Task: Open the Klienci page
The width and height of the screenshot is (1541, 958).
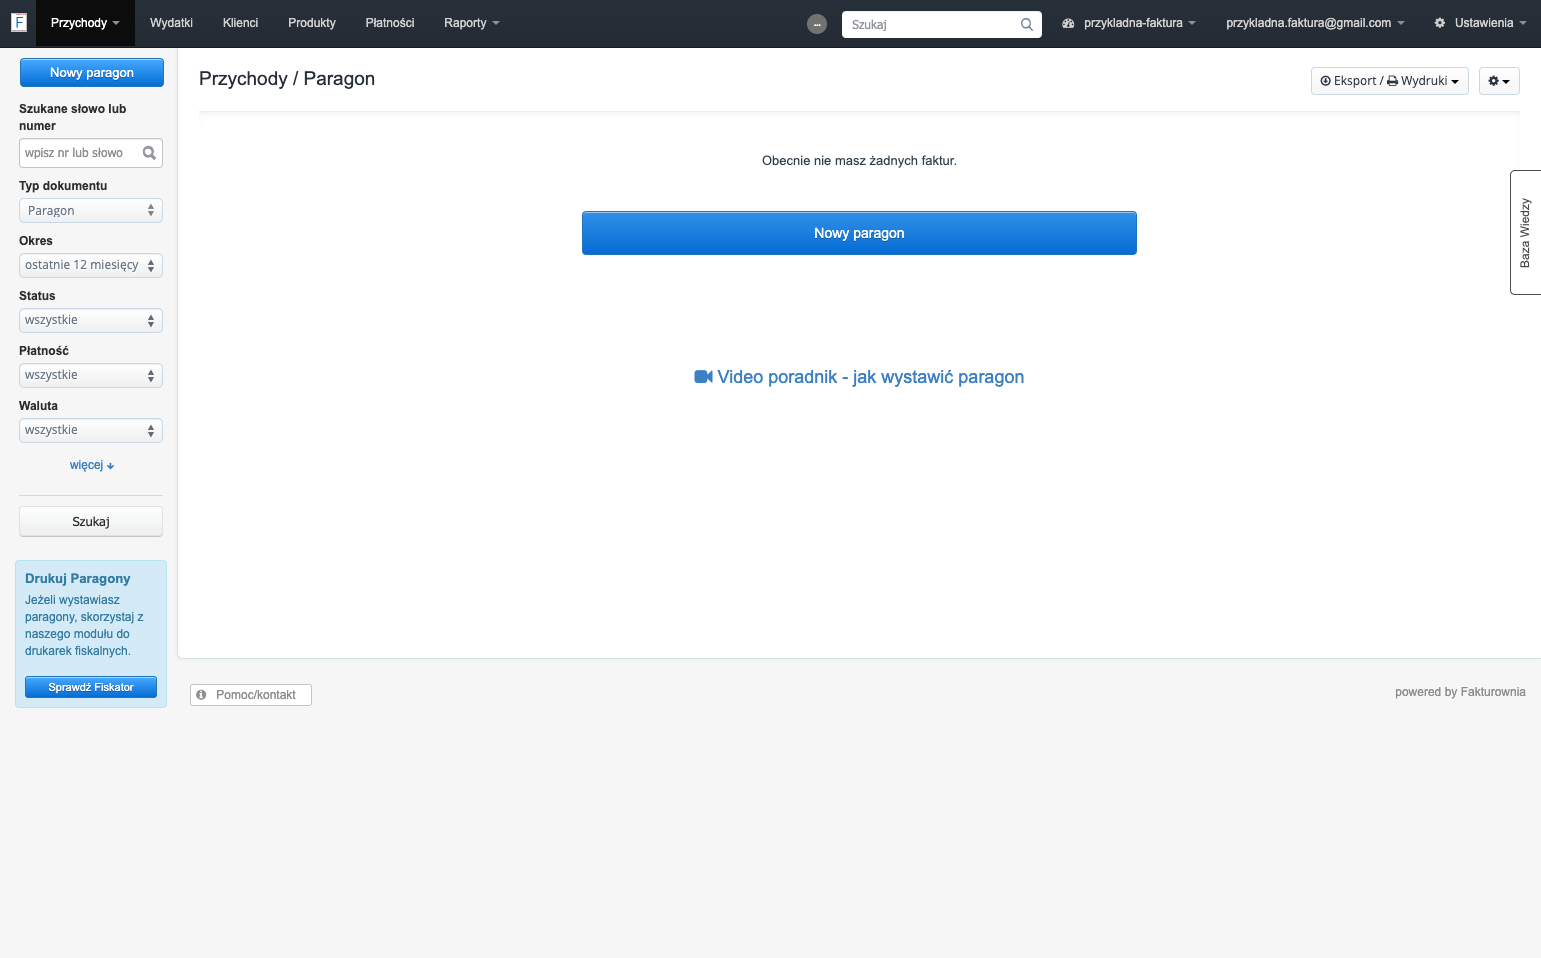Action: [240, 23]
